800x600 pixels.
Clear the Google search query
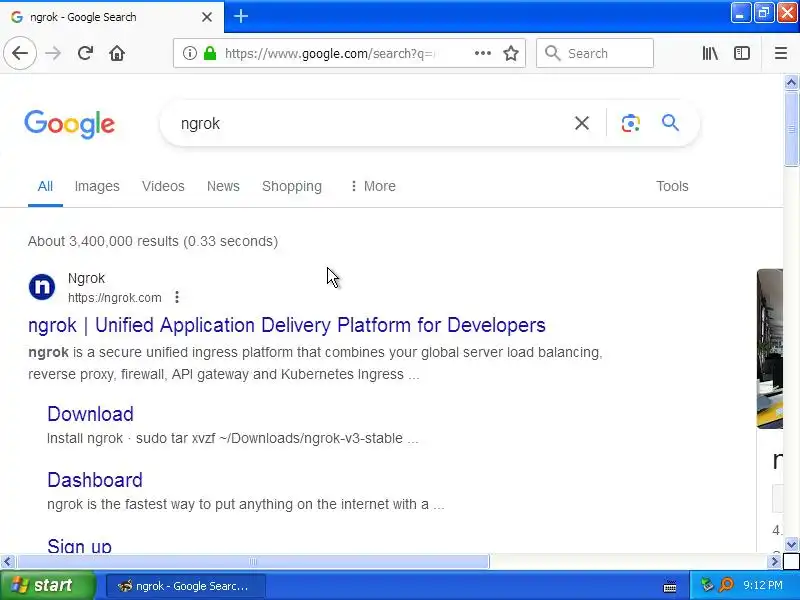pyautogui.click(x=582, y=123)
